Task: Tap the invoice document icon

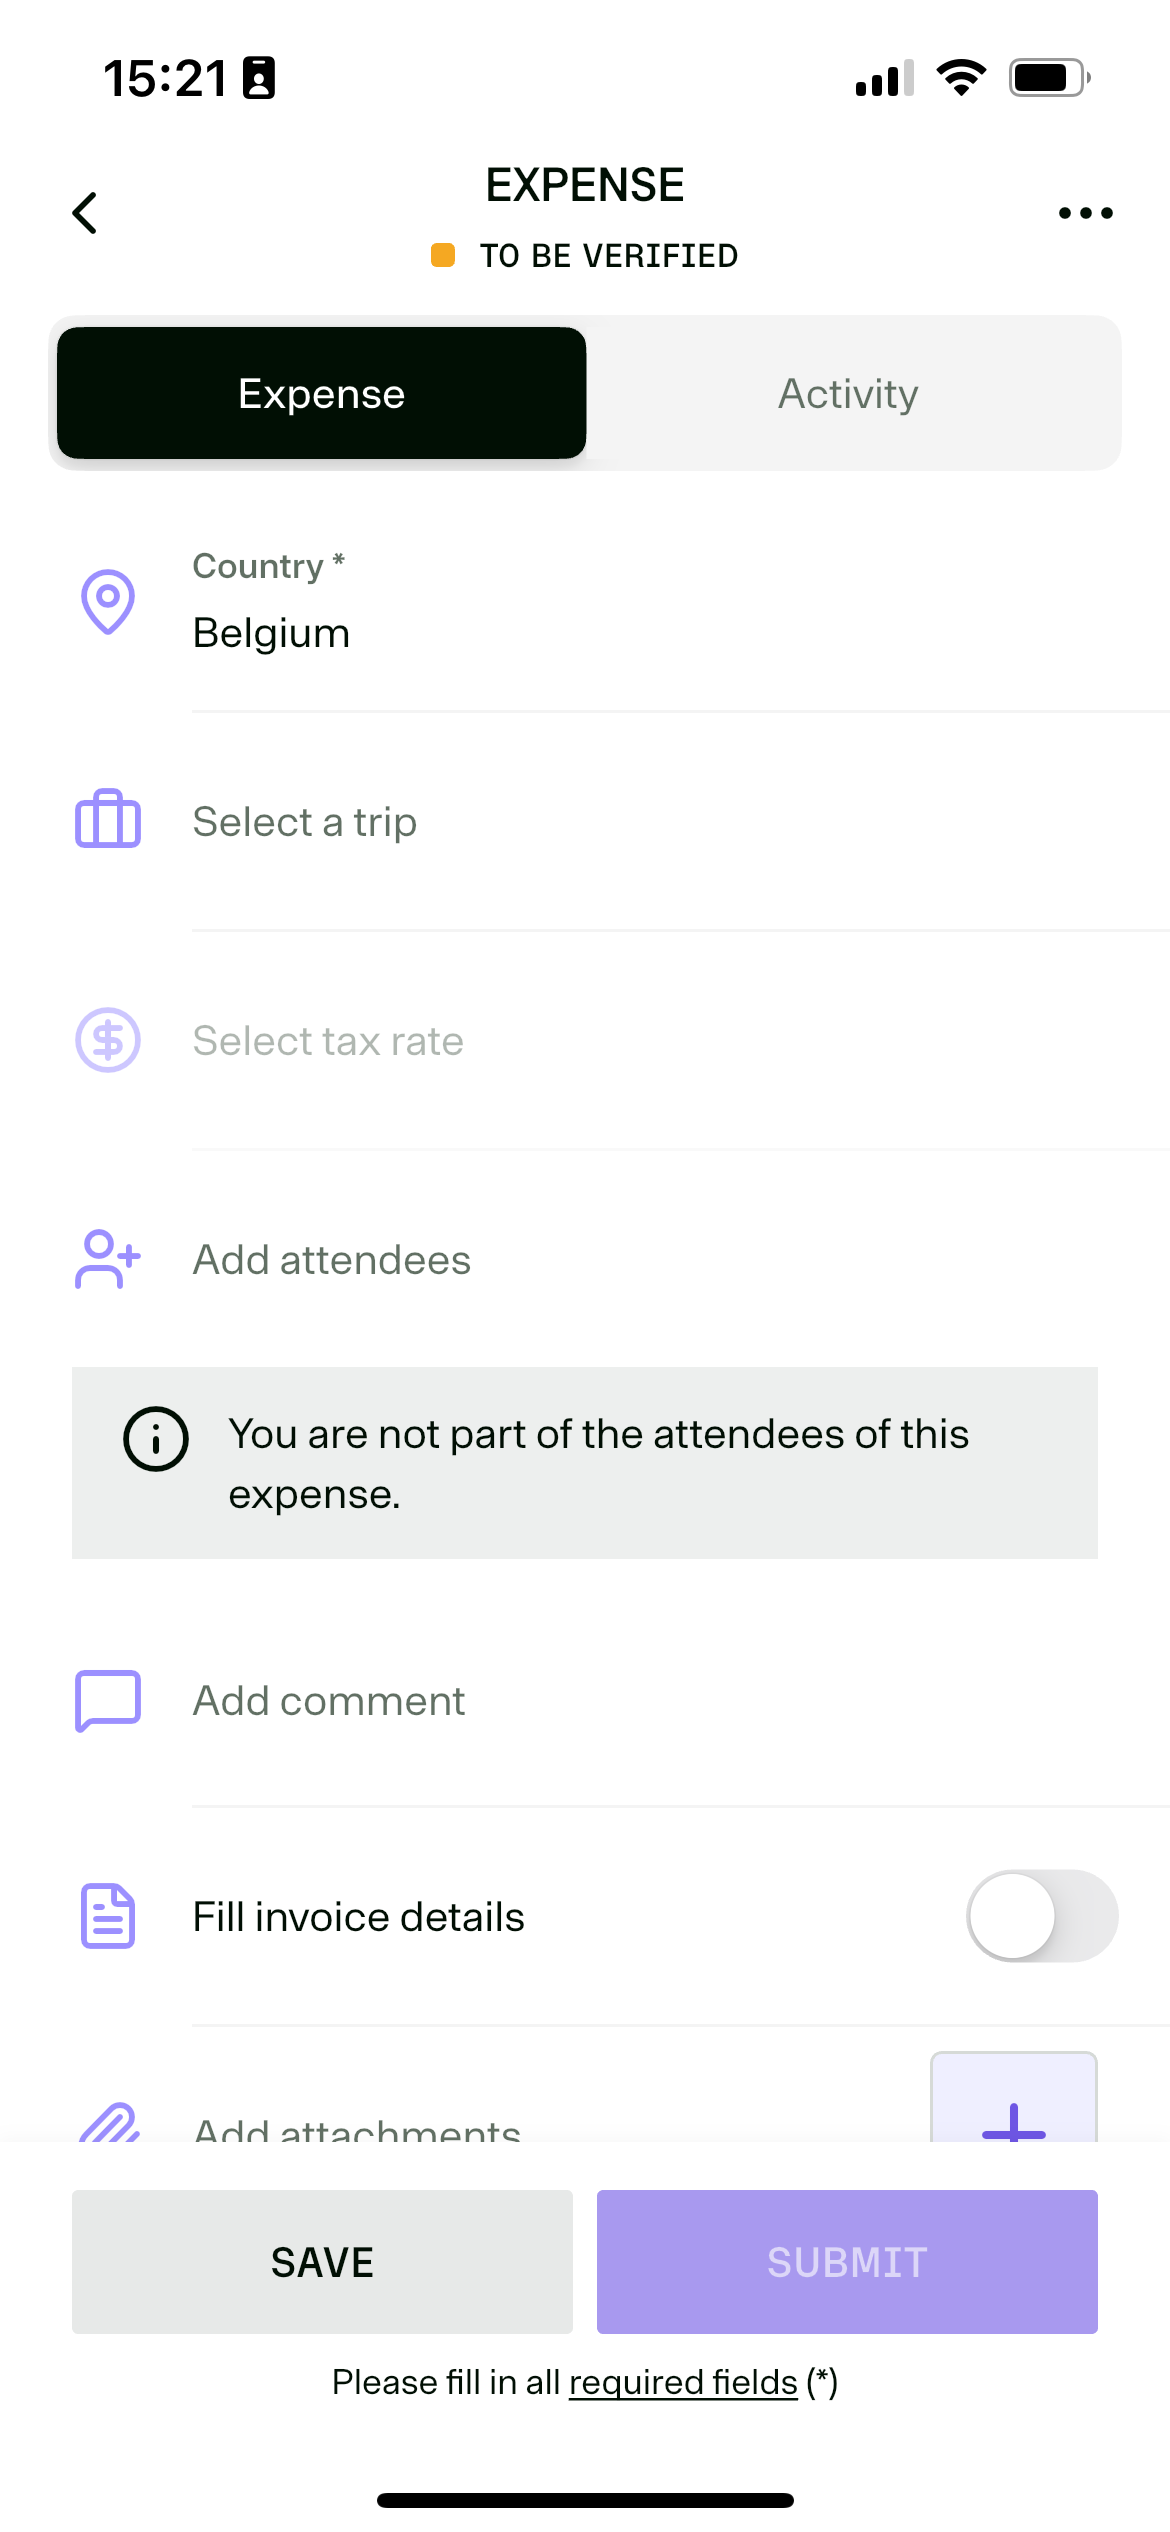Action: click(108, 1916)
